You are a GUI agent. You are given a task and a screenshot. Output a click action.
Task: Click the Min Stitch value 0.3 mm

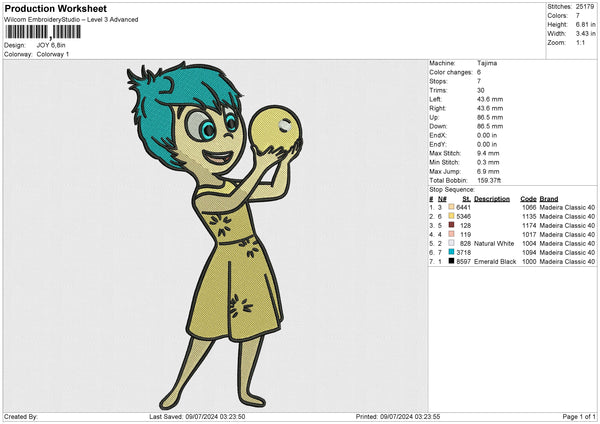click(x=488, y=162)
